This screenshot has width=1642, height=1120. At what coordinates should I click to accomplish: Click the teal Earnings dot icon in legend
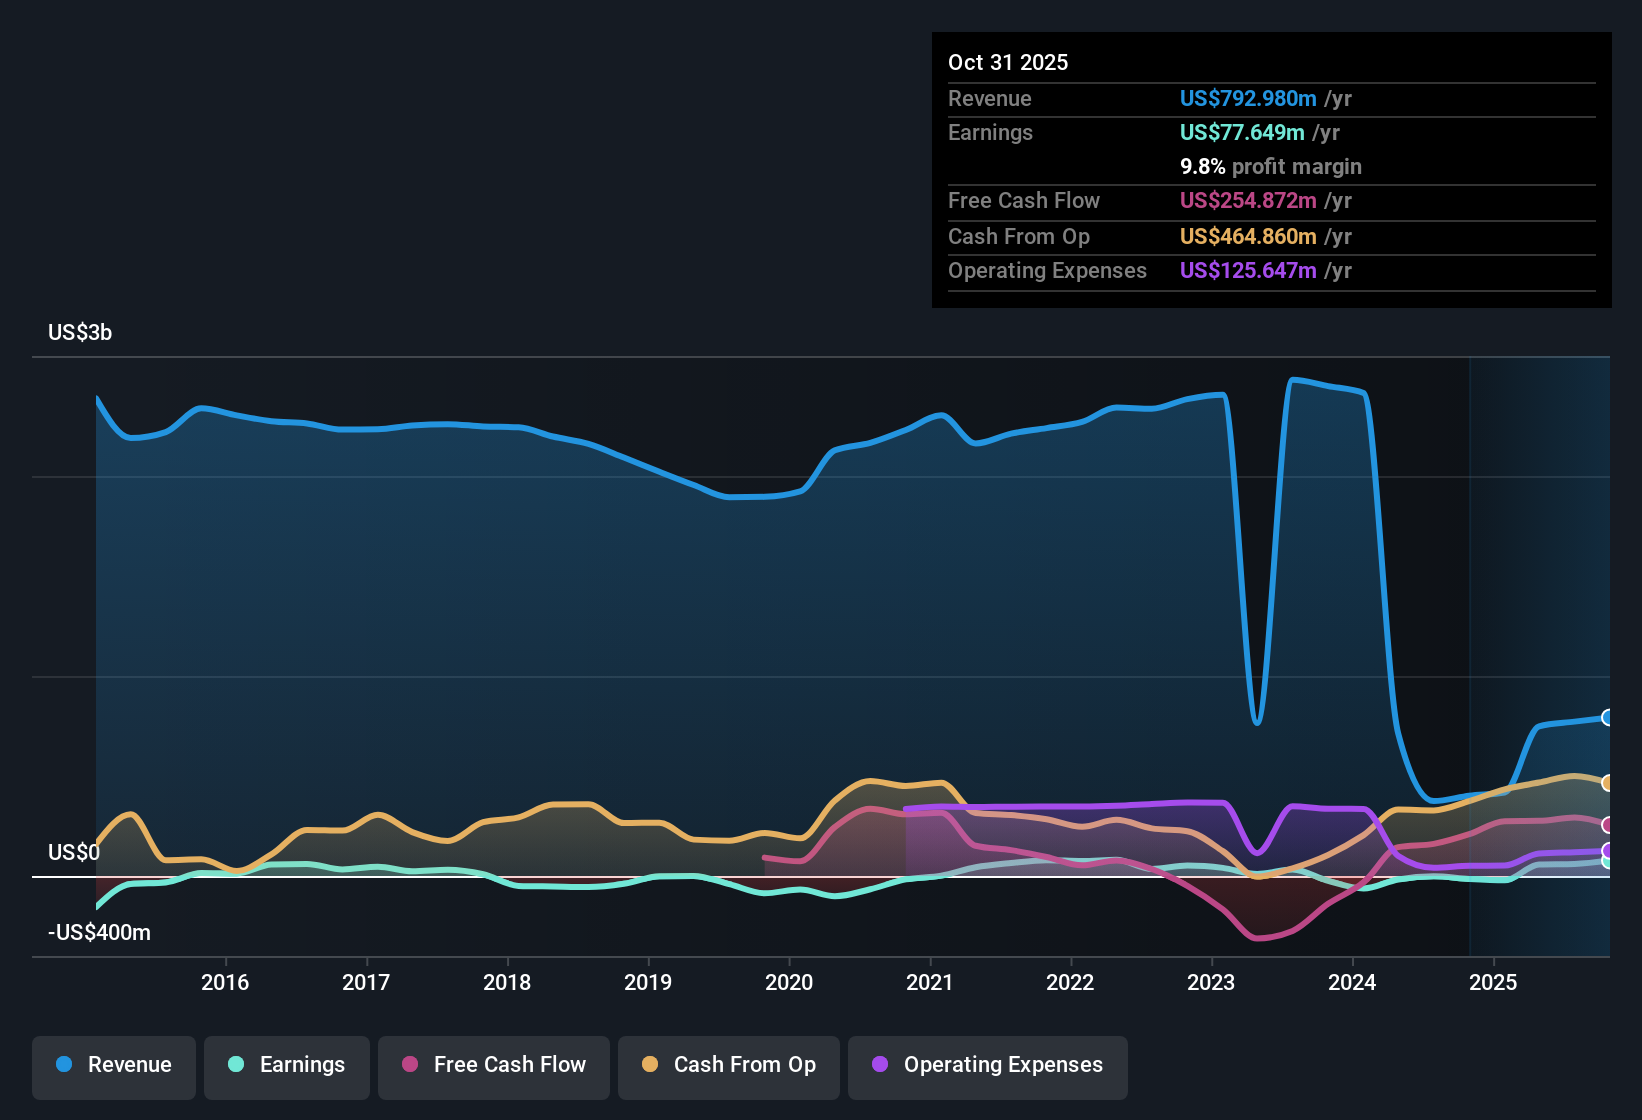point(236,1065)
